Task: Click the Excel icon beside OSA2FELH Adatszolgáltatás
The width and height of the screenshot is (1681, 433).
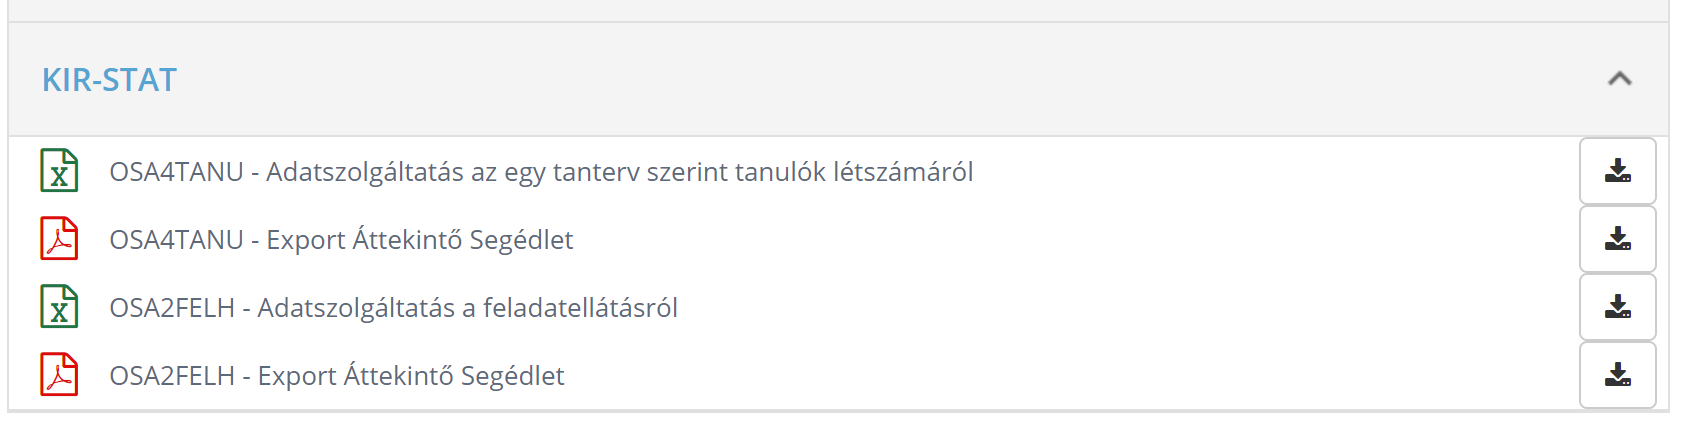Action: point(59,307)
